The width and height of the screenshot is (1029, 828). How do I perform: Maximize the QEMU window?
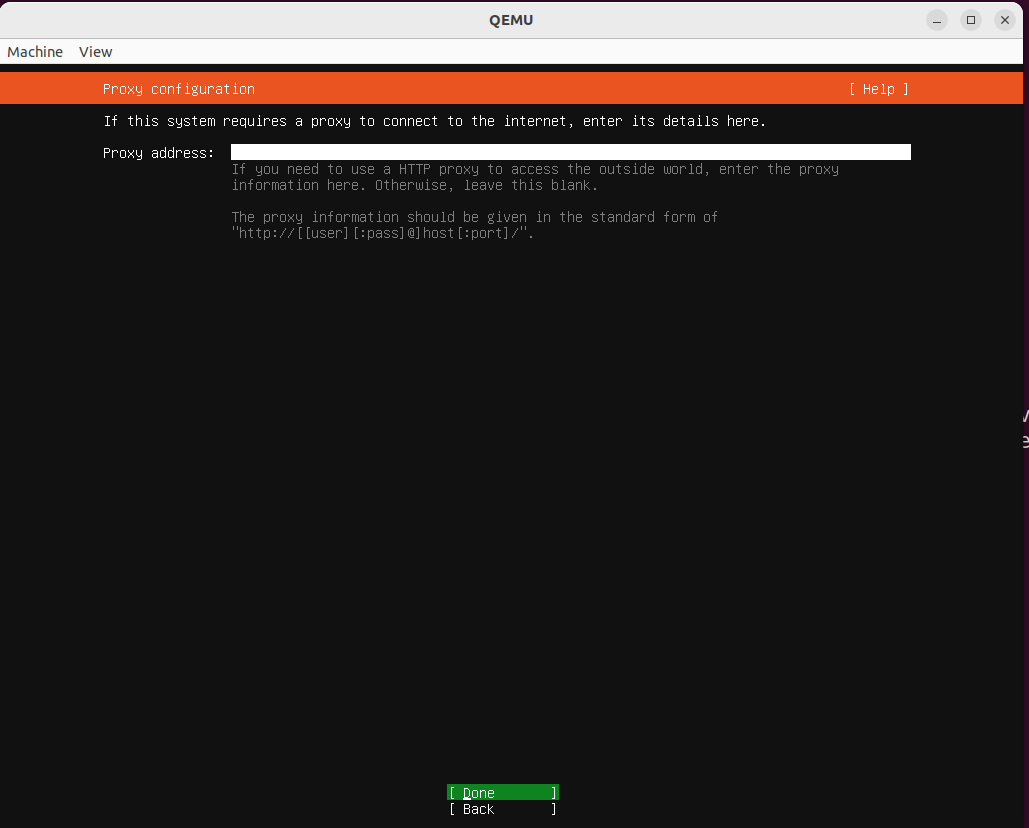tap(970, 19)
